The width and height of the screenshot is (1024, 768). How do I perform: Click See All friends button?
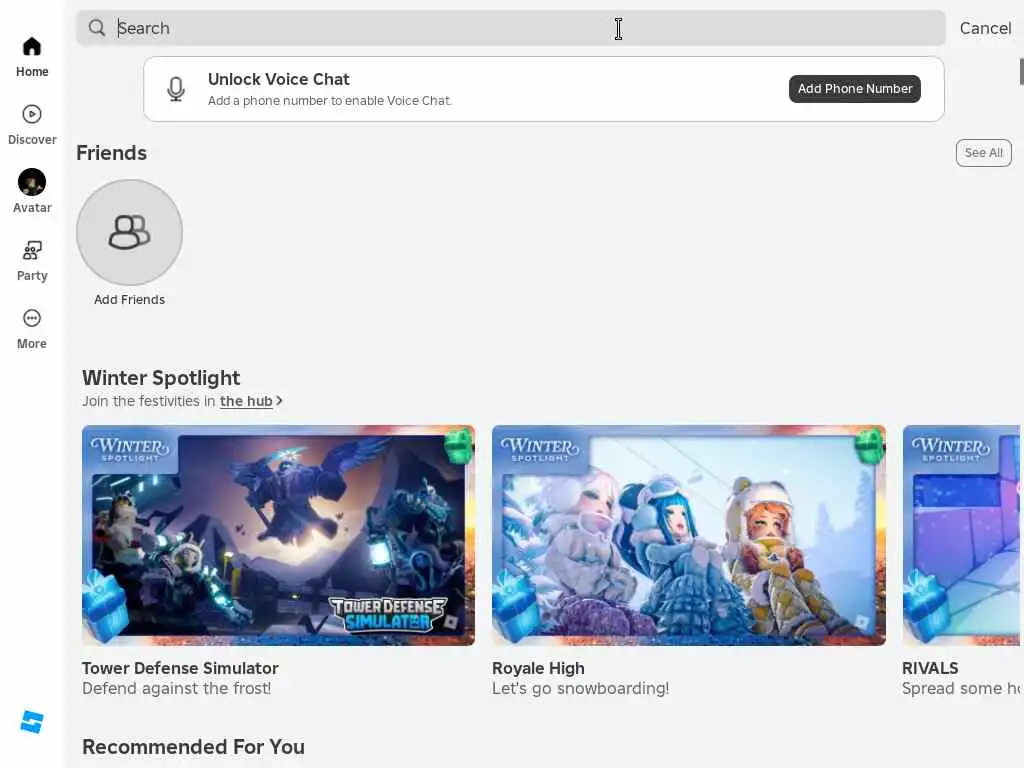pyautogui.click(x=983, y=153)
